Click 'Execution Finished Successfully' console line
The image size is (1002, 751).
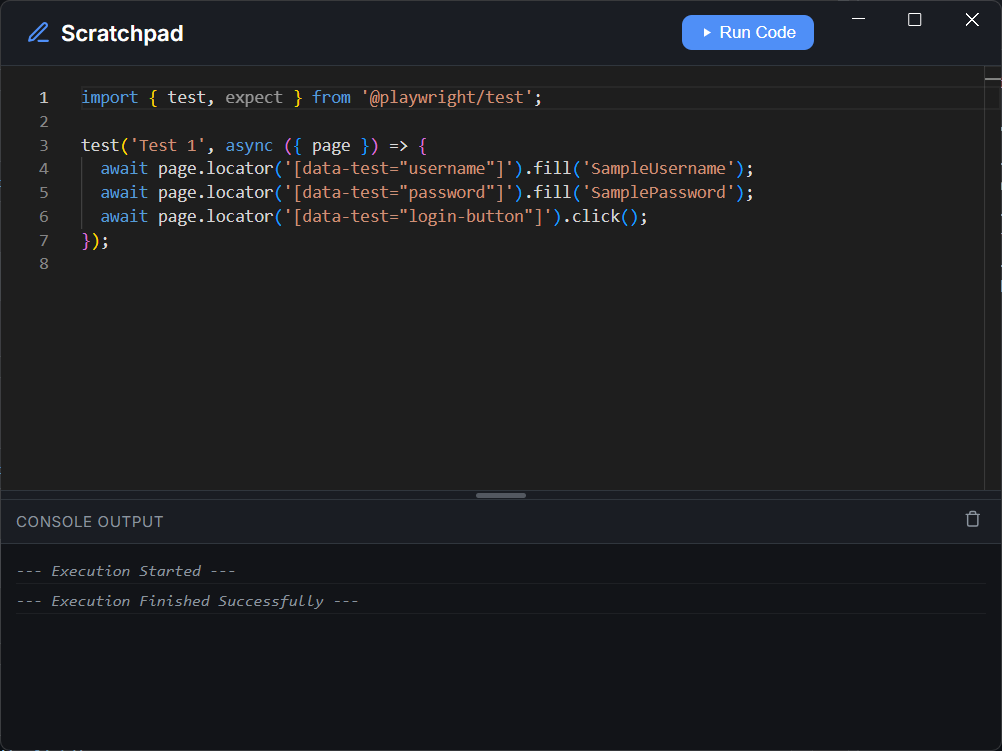point(187,601)
